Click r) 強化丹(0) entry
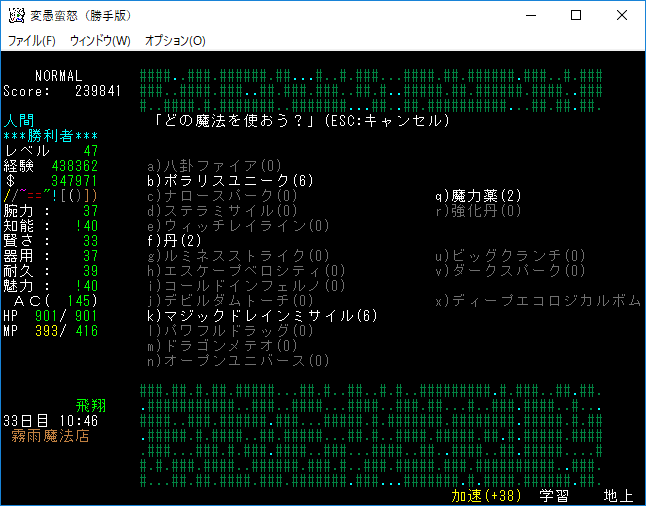Viewport: 646px width, 506px height. tap(478, 211)
